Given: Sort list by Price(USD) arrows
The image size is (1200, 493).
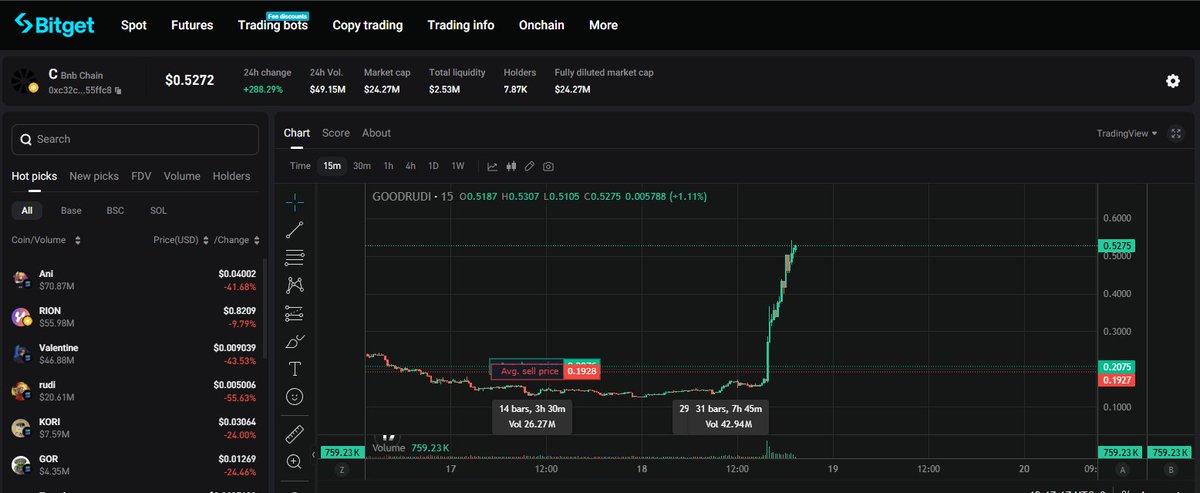Looking at the screenshot, I should 206,240.
